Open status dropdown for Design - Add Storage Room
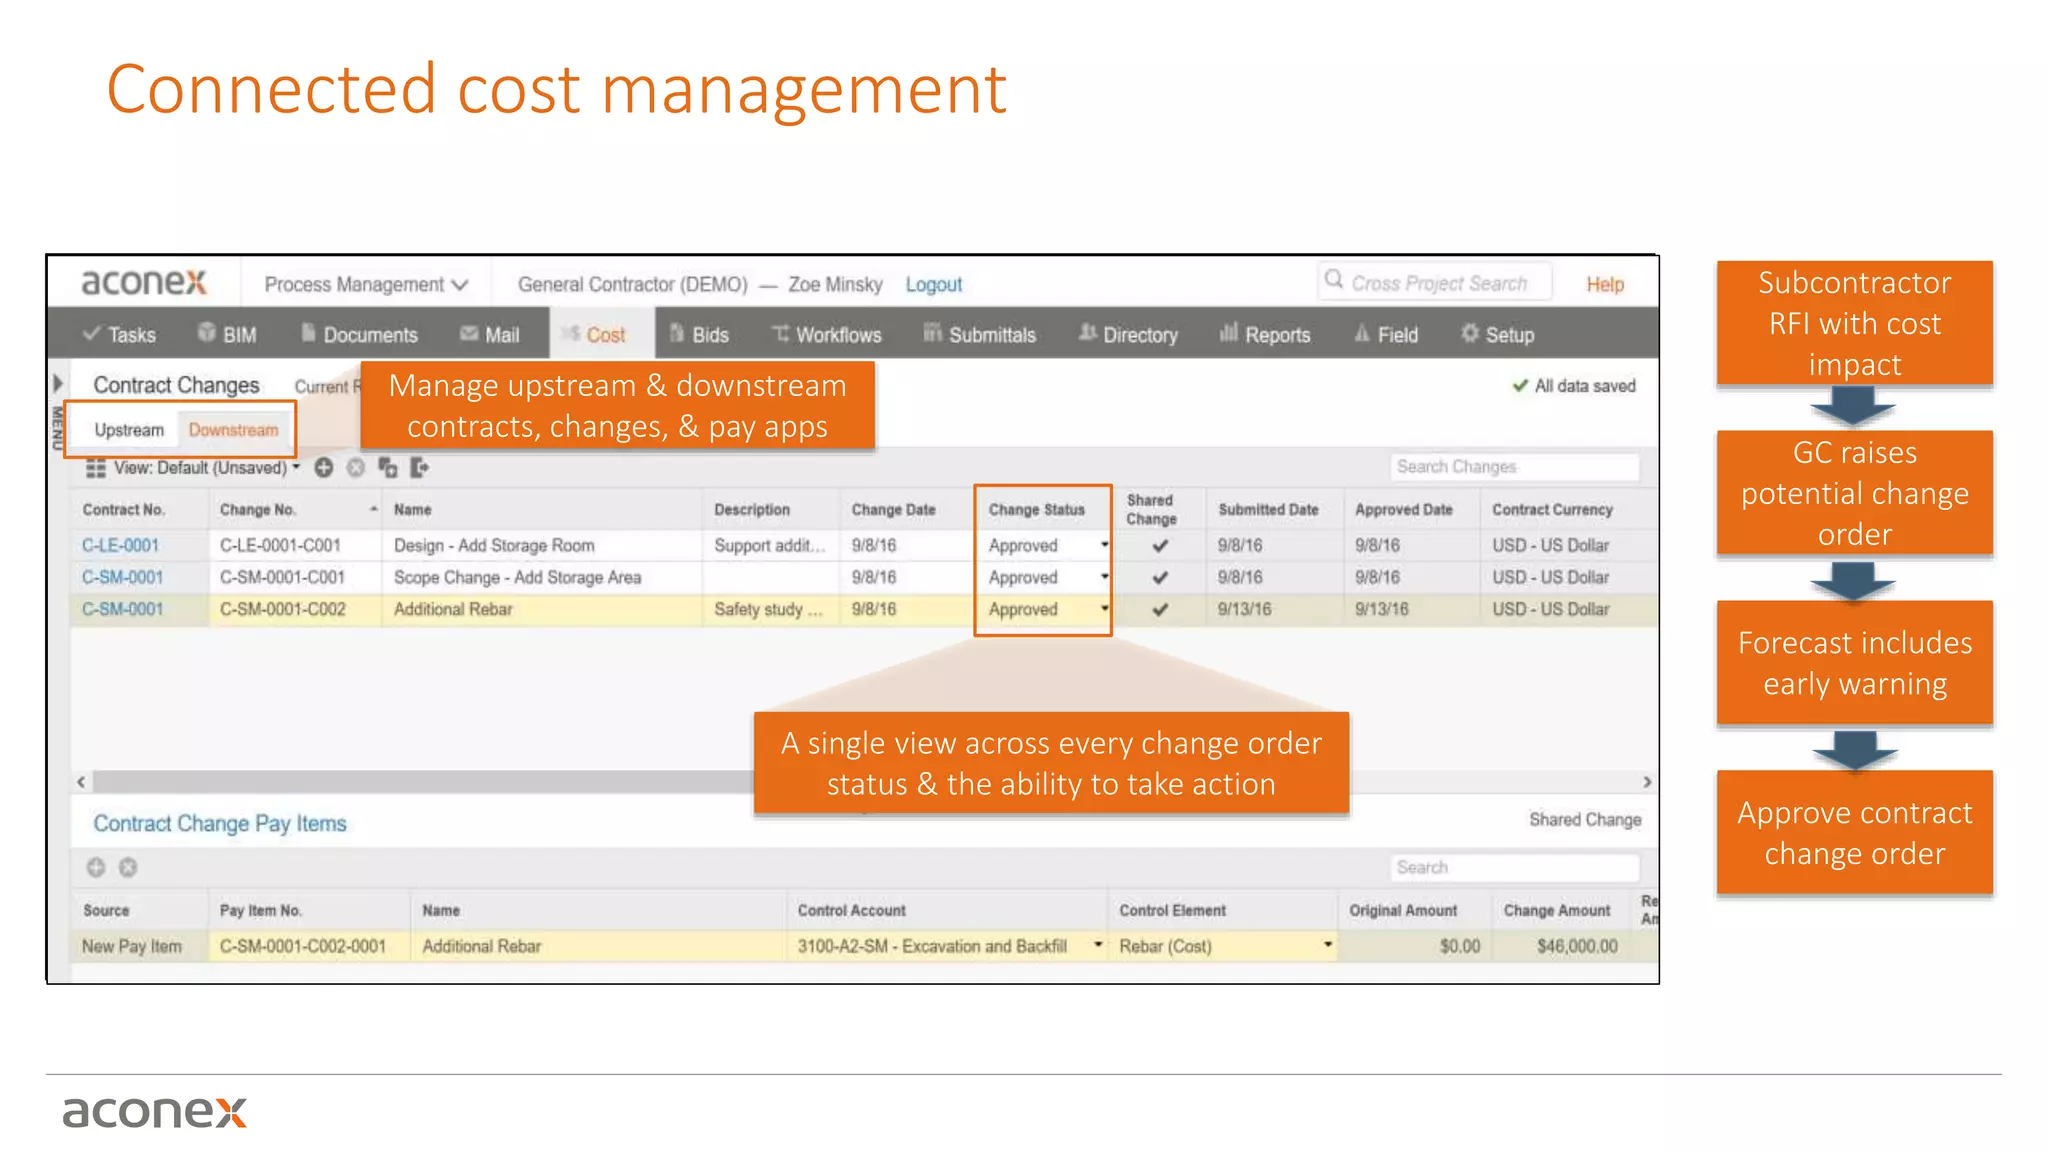 coord(1104,545)
